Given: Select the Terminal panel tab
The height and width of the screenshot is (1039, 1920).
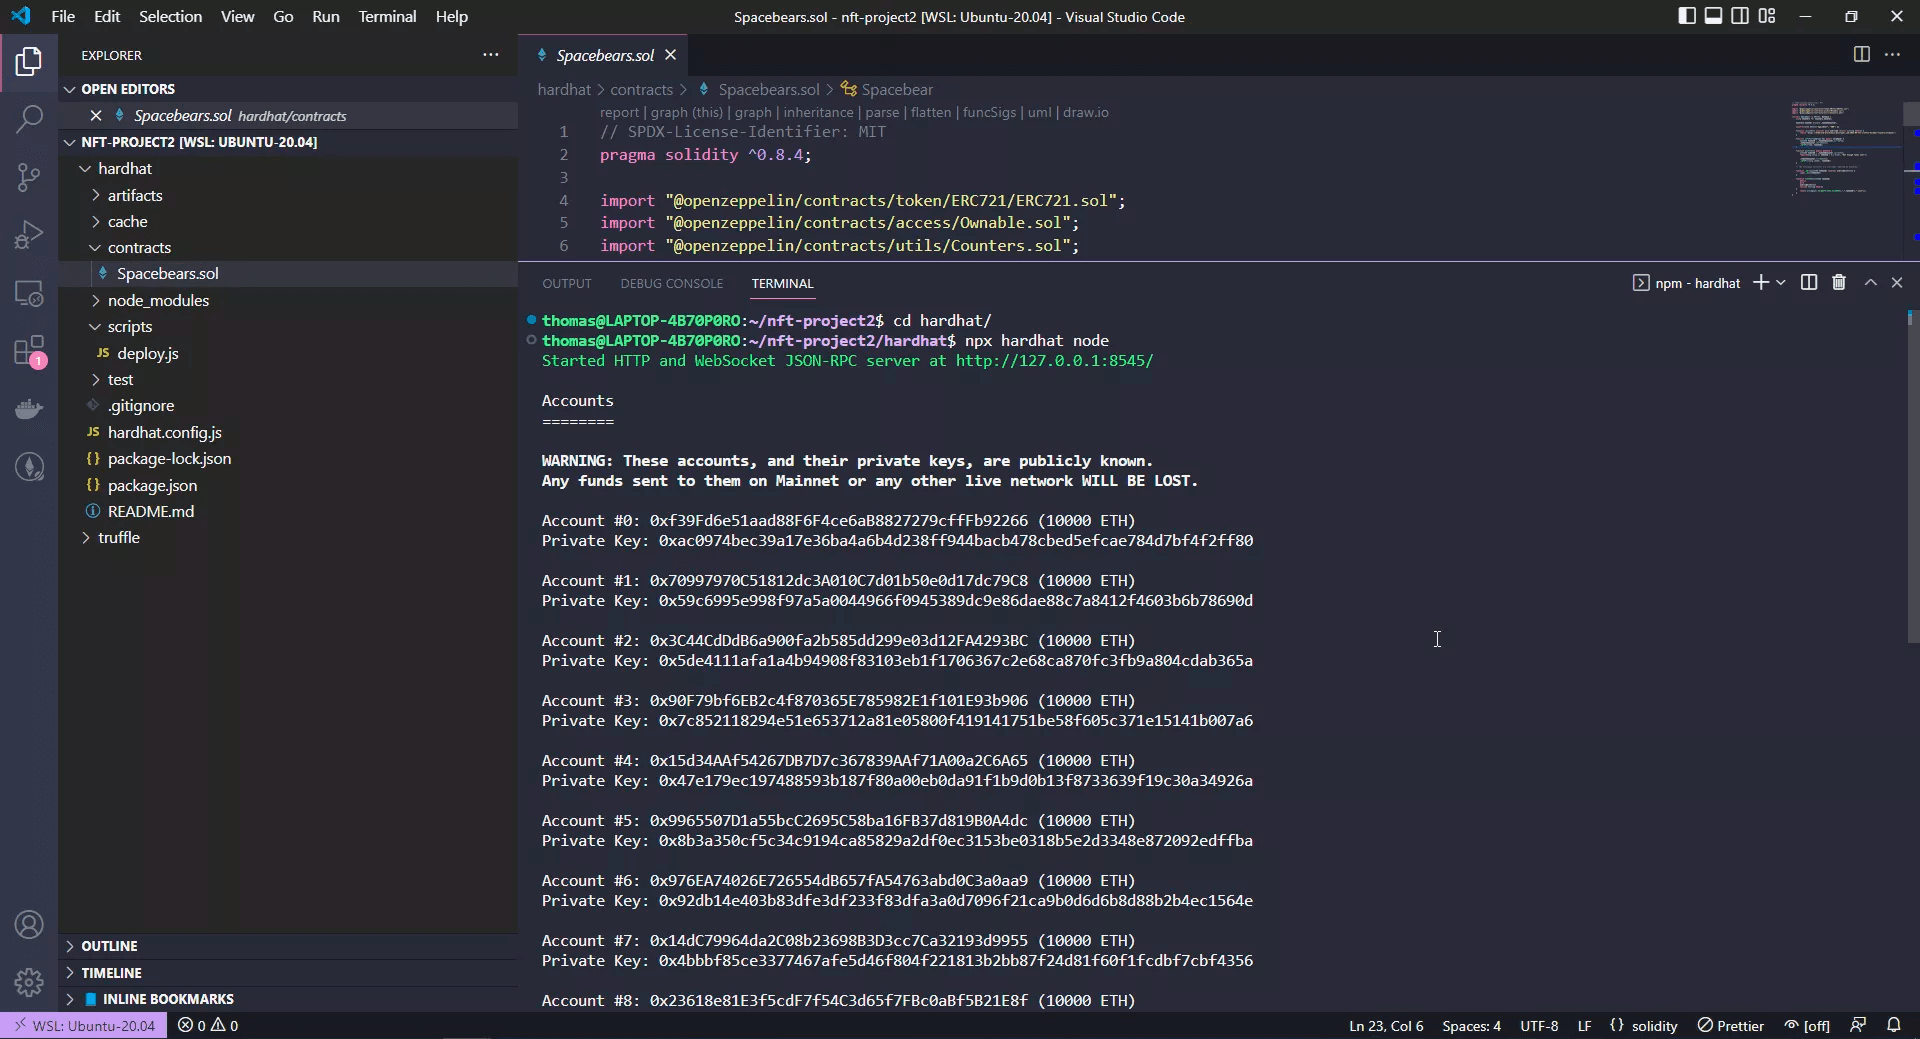Looking at the screenshot, I should 782,283.
